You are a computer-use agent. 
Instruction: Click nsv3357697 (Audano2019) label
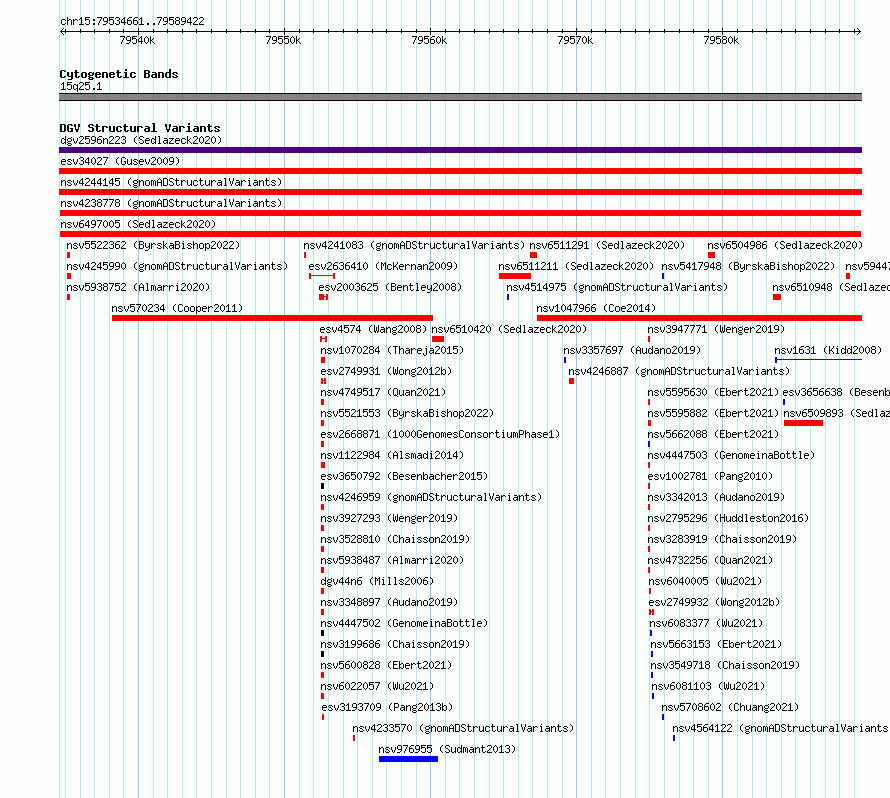[632, 350]
